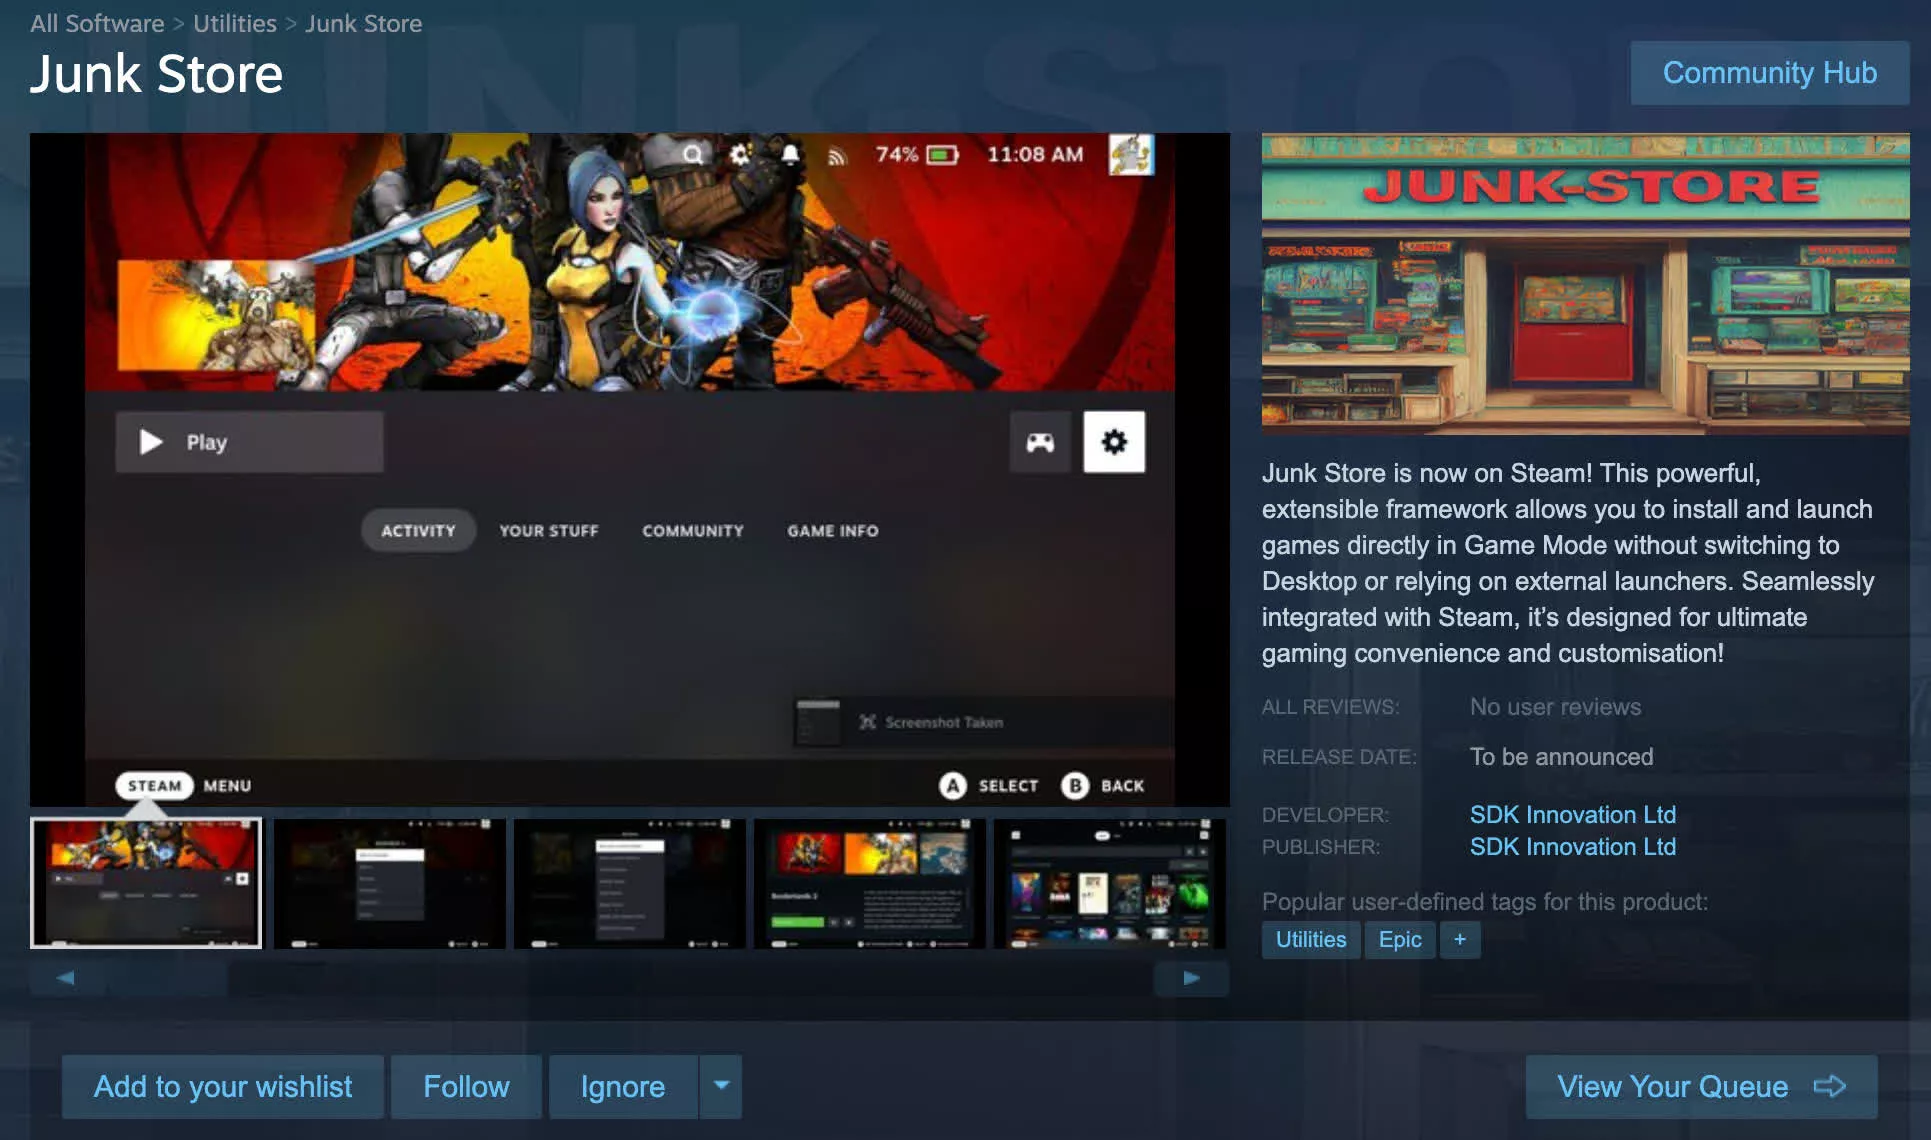1931x1140 pixels.
Task: Open the Utilities breadcrumb link
Action: tap(234, 23)
